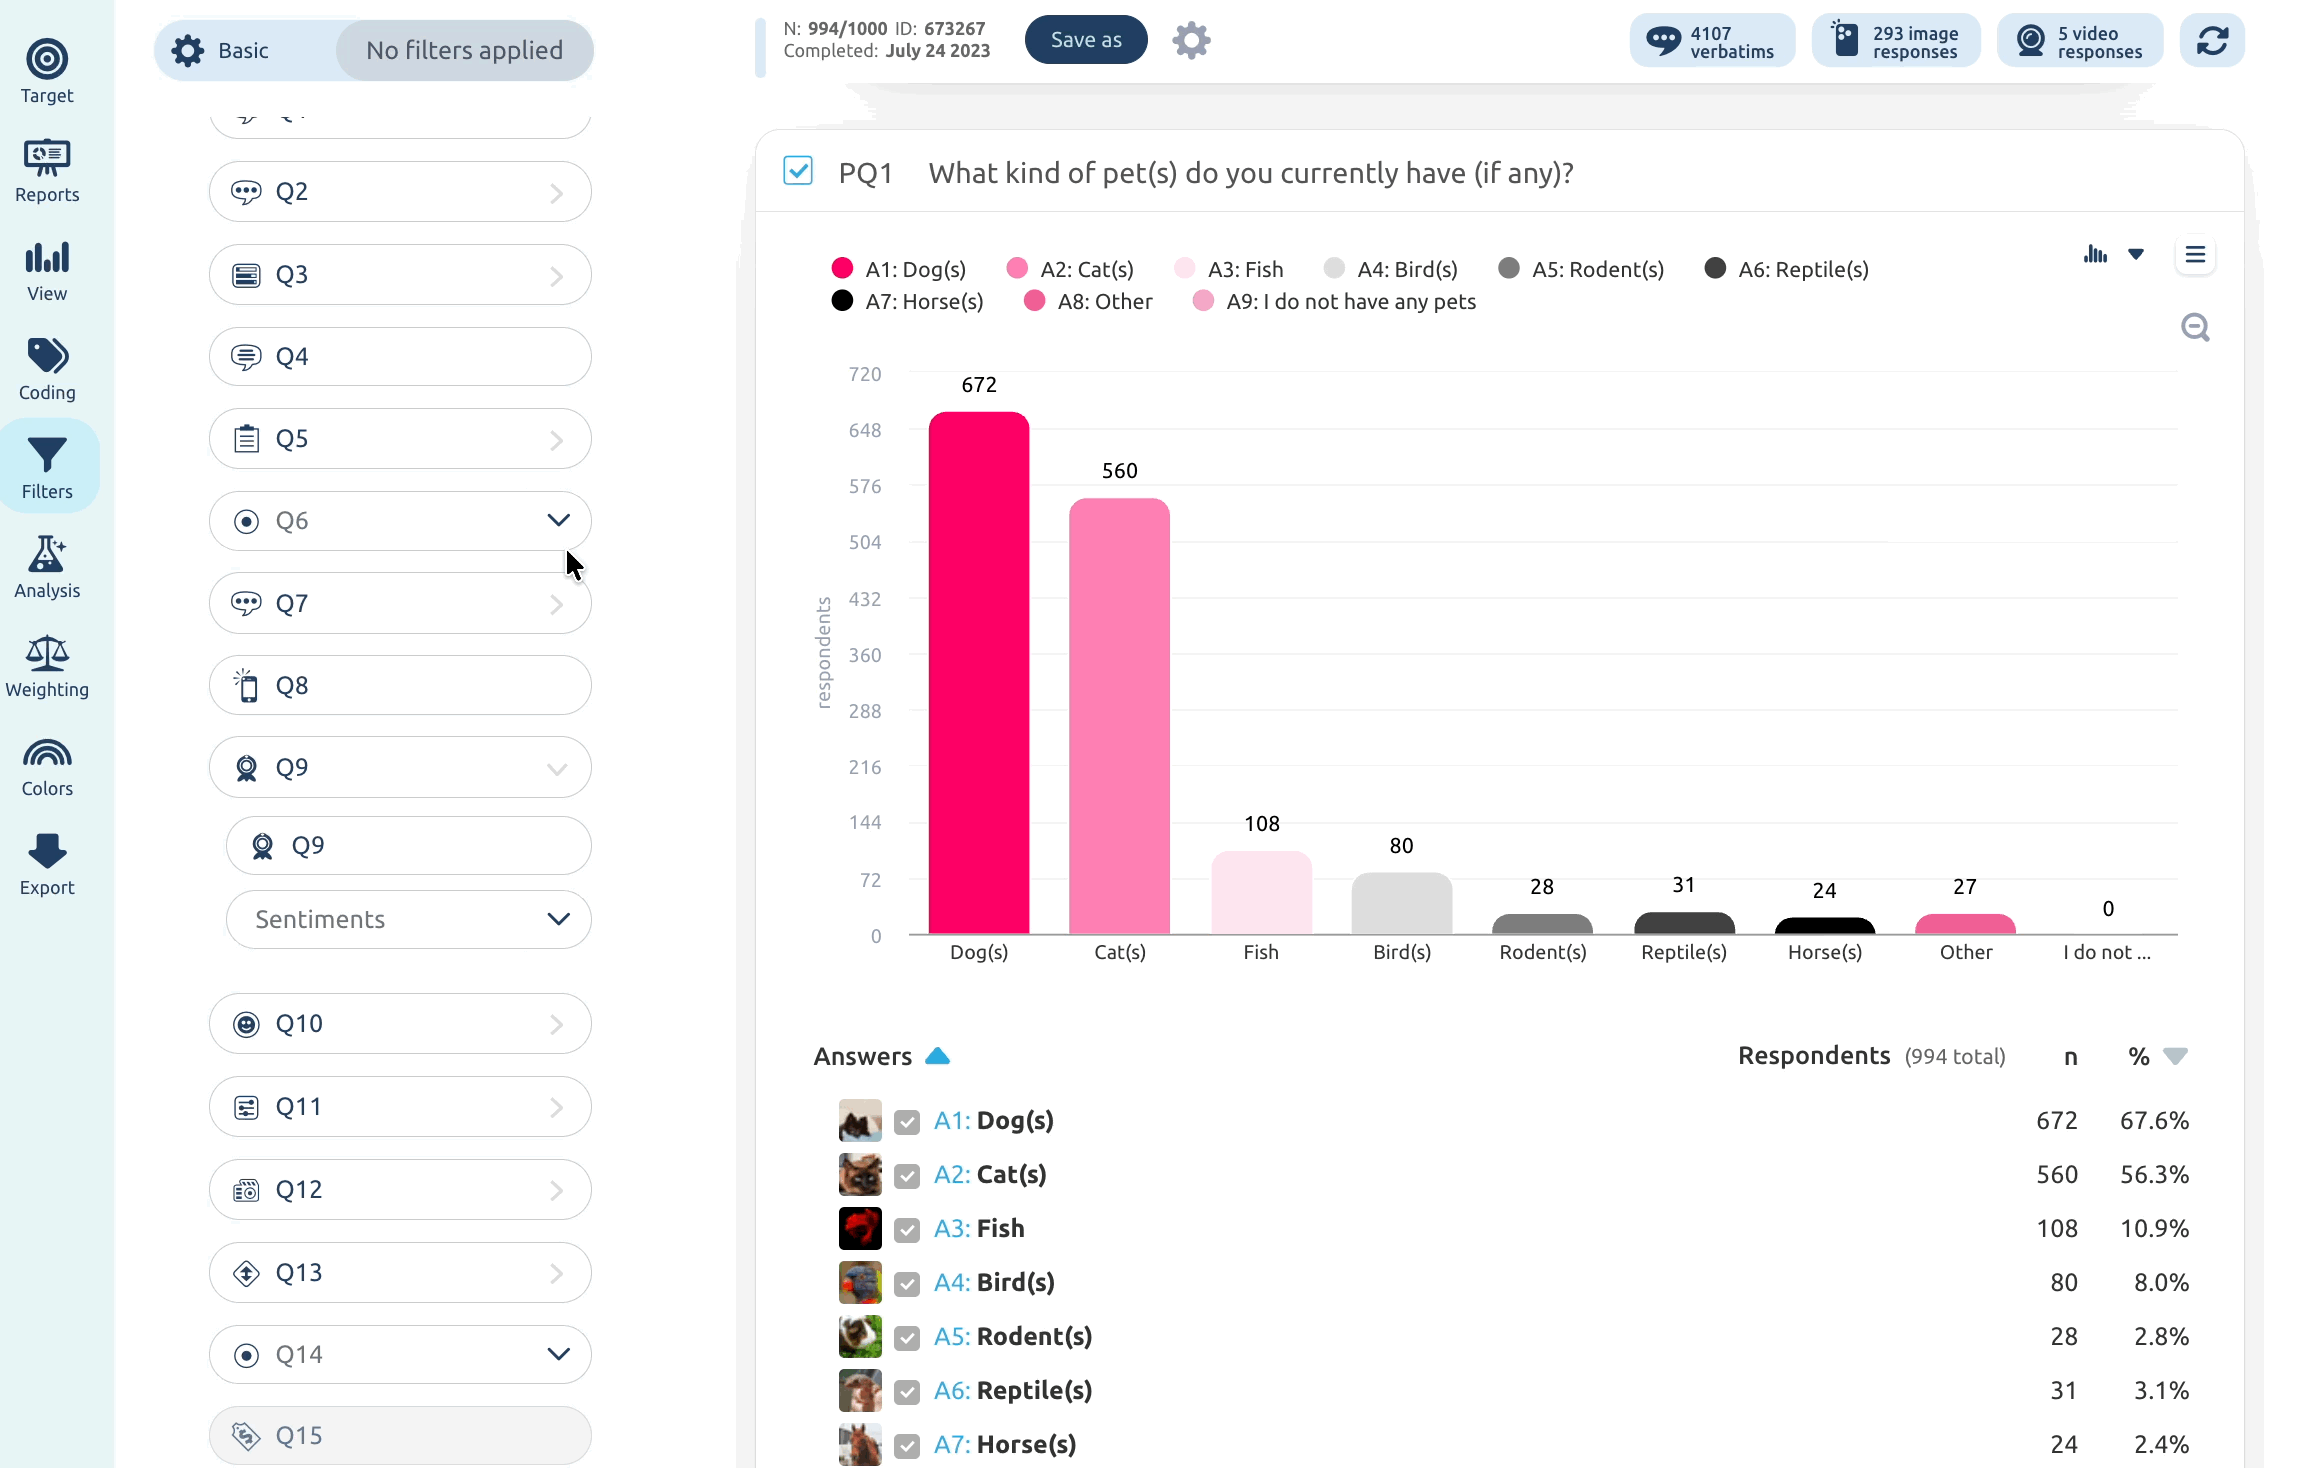The width and height of the screenshot is (2318, 1468).
Task: Open the Coding section
Action: click(47, 369)
